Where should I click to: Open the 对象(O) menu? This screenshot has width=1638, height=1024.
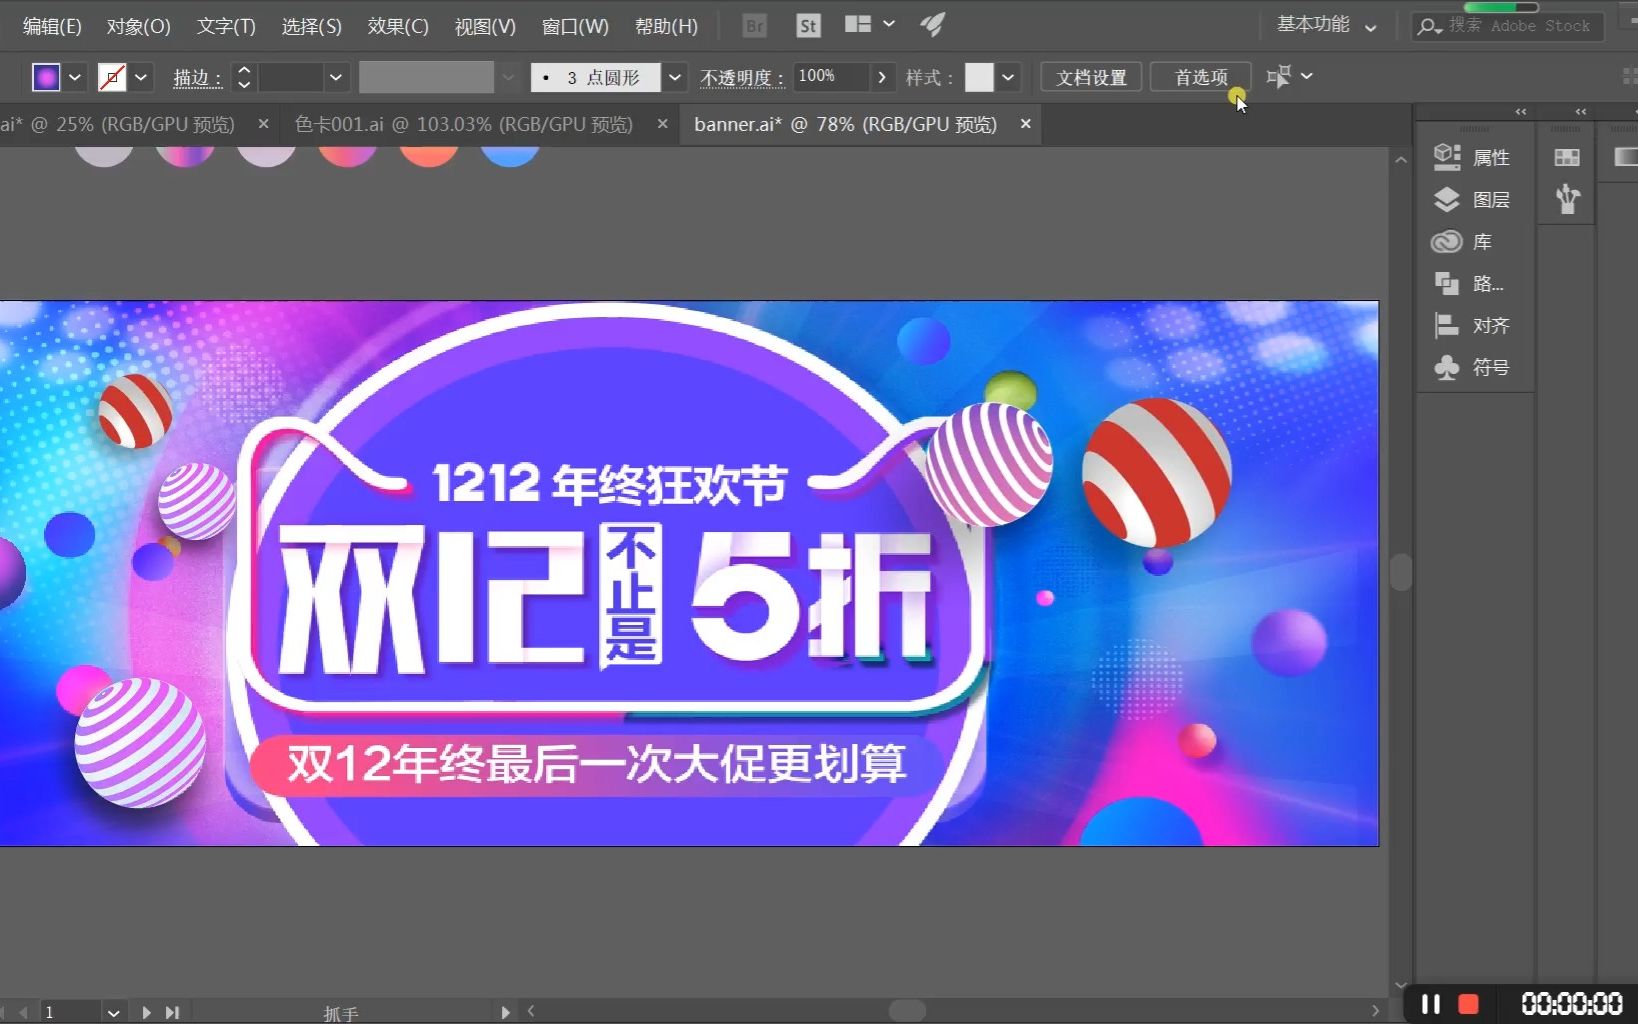tap(139, 26)
